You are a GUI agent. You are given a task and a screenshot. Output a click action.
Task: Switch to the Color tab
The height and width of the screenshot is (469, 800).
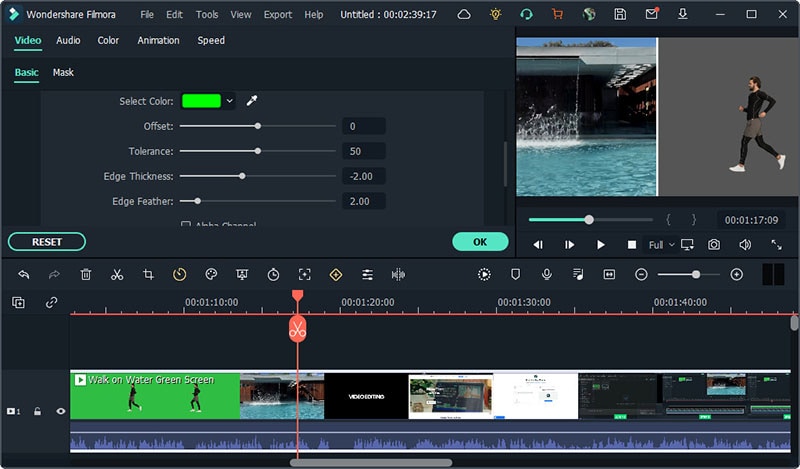[x=108, y=40]
